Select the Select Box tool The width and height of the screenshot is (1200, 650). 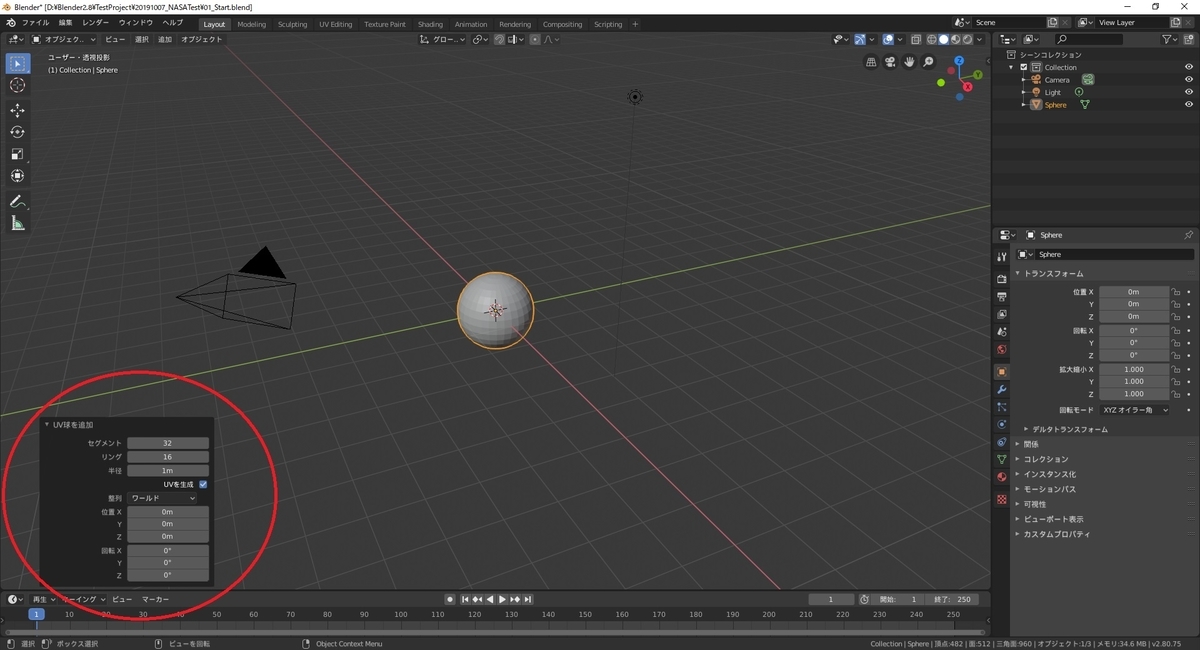17,64
